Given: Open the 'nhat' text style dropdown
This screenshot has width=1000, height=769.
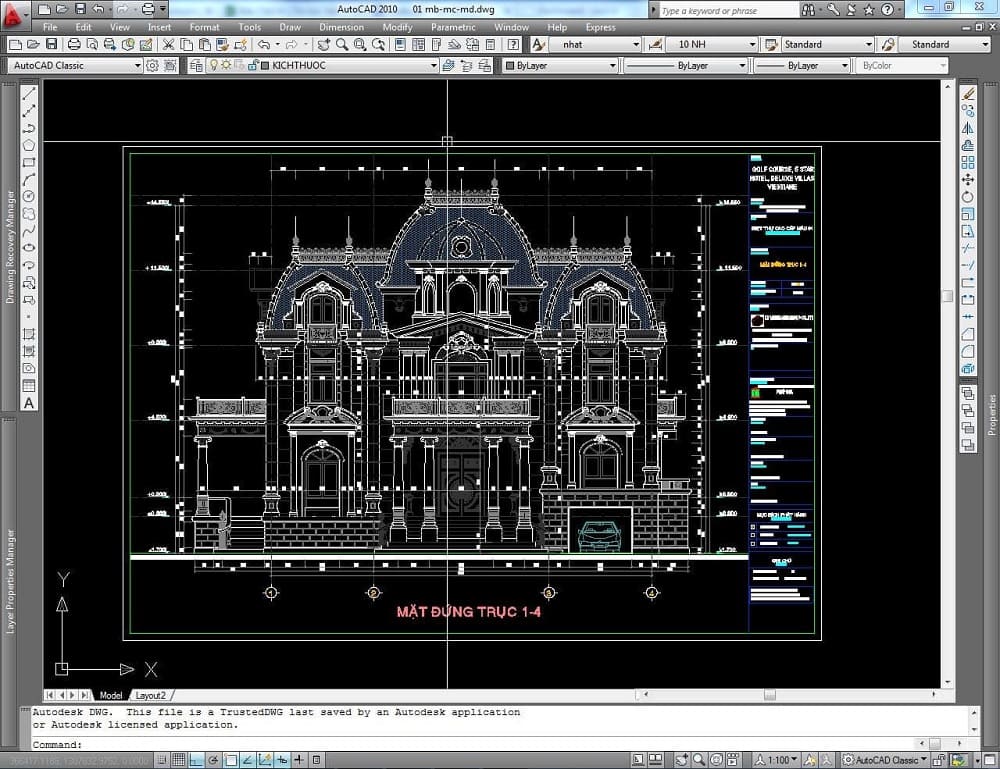Looking at the screenshot, I should pyautogui.click(x=635, y=45).
